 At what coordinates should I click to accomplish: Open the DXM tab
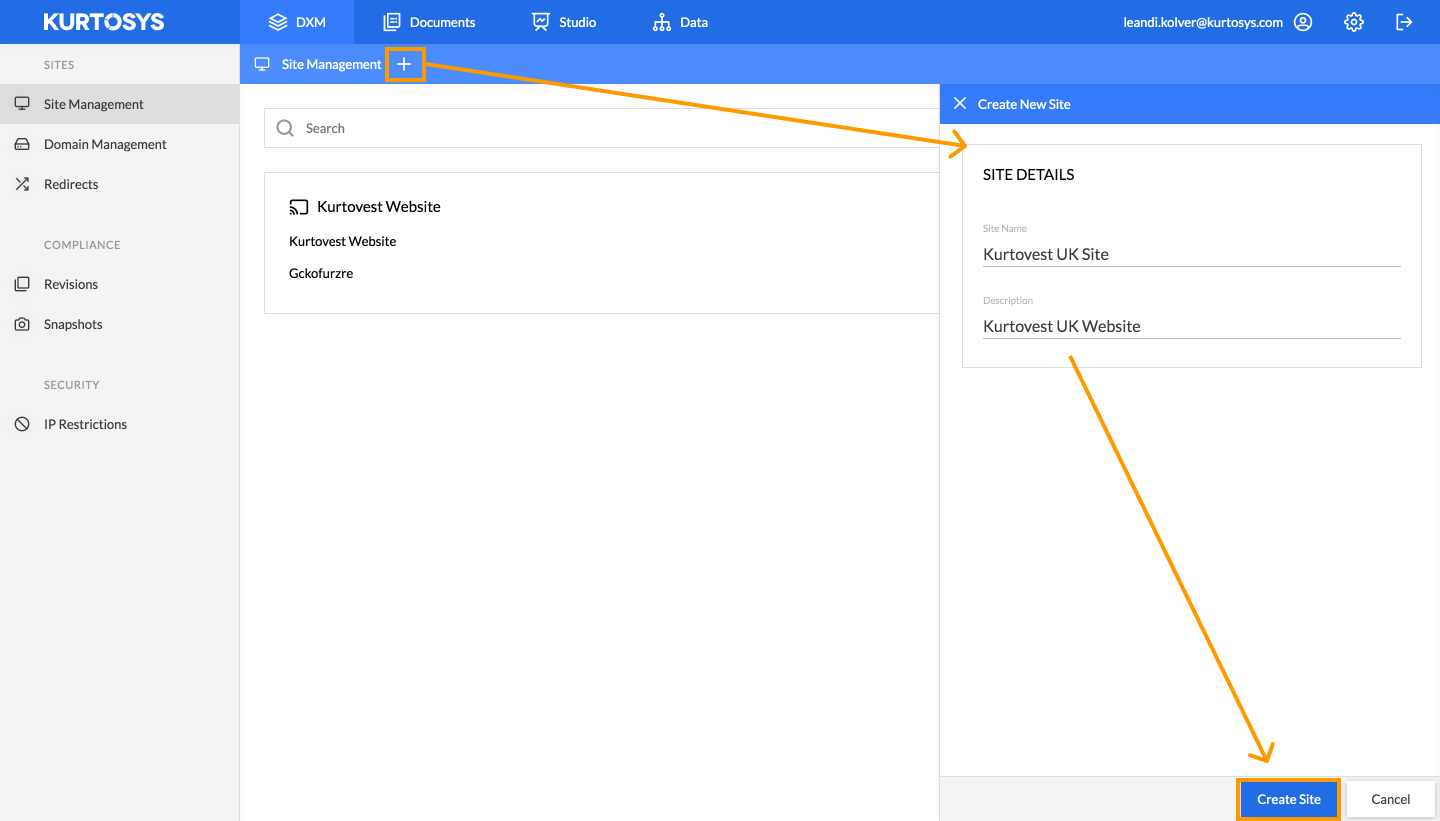click(x=297, y=22)
